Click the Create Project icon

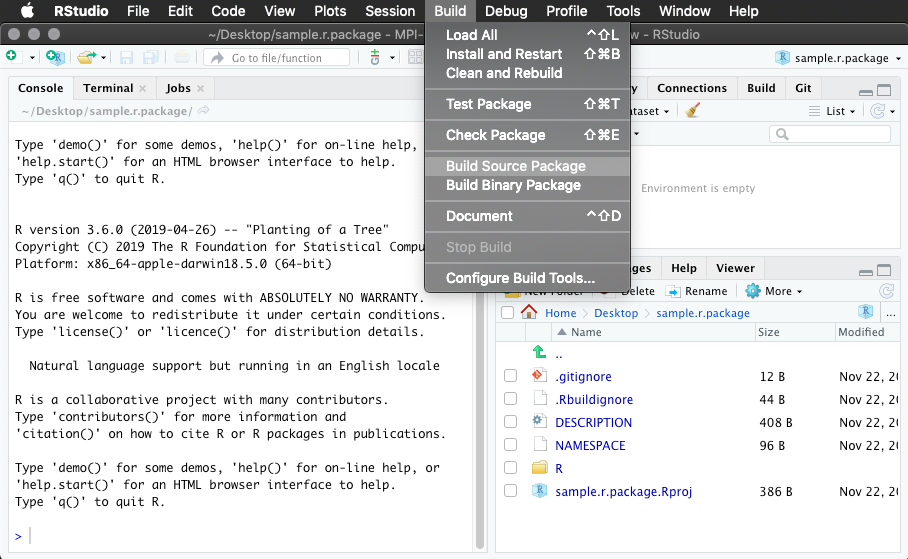(55, 57)
